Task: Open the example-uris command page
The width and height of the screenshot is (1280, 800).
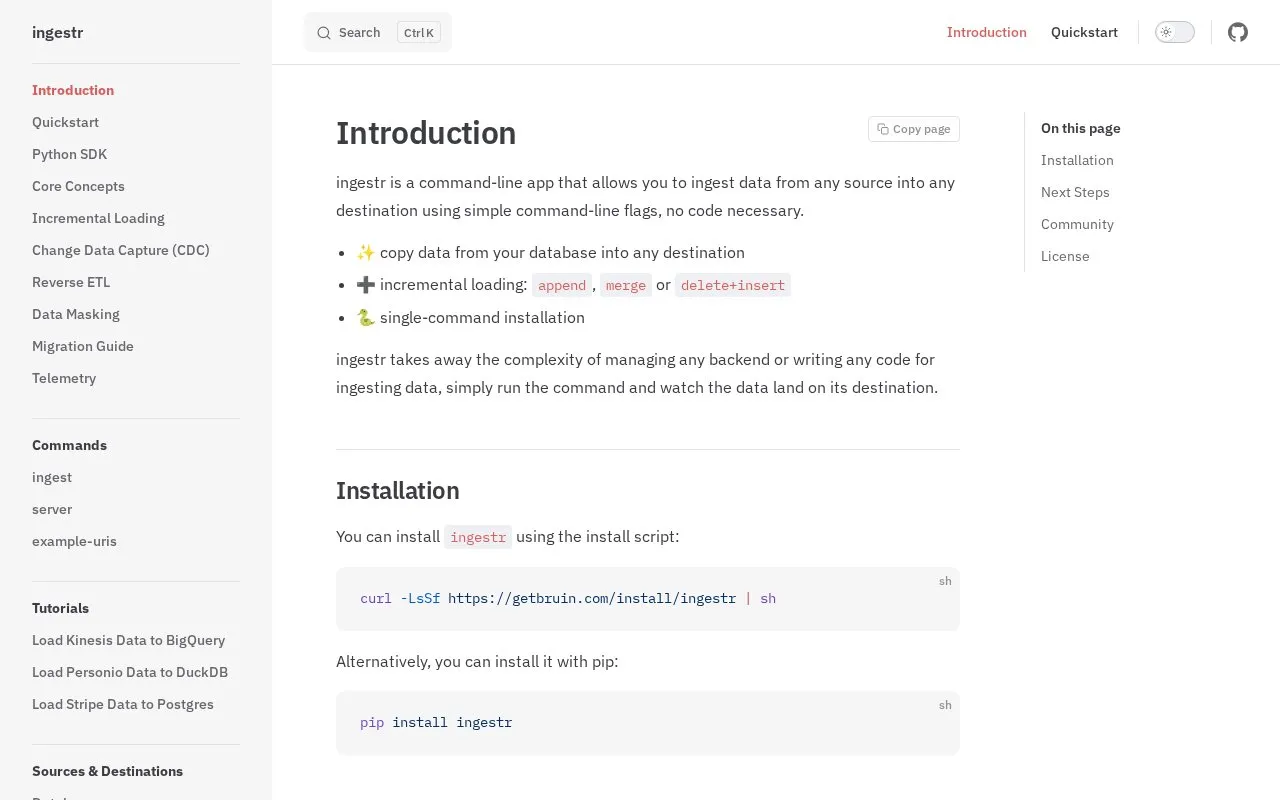Action: click(74, 541)
